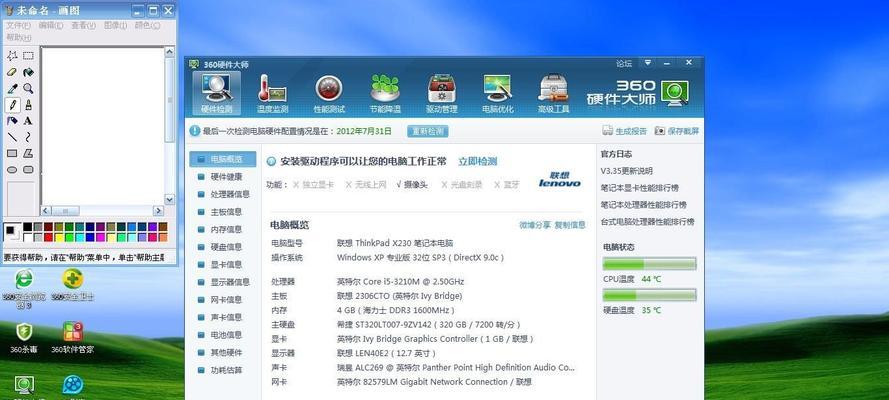This screenshot has height=400, width=889.
Task: Open Paint's 文件 menu
Action: 18,25
